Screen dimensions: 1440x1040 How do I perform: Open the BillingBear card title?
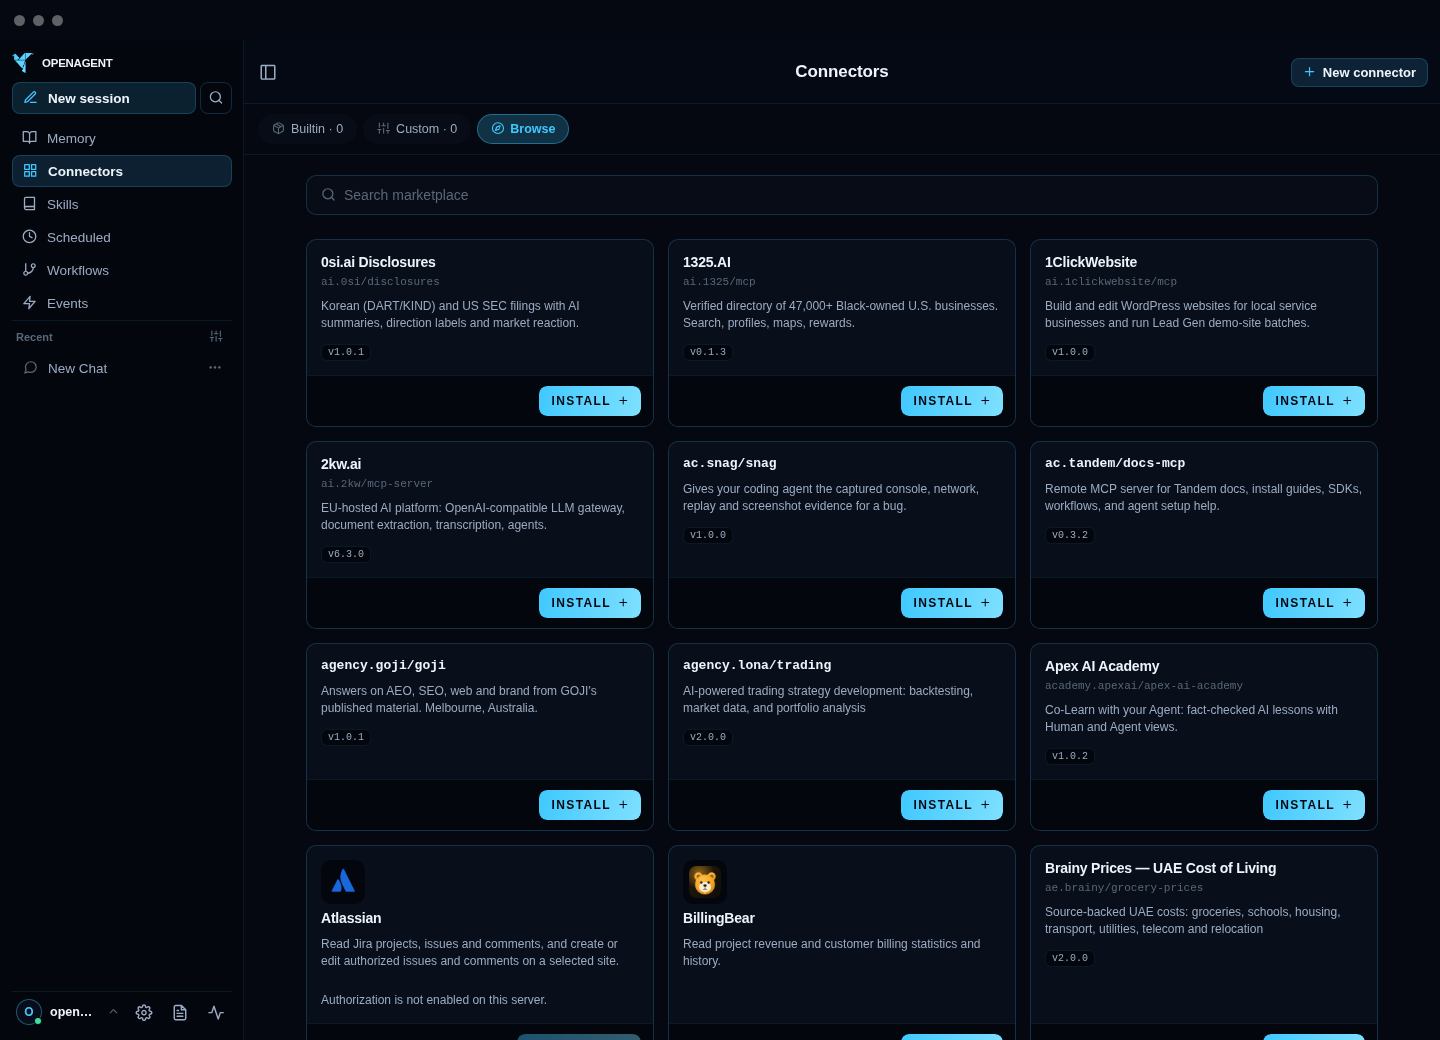[x=719, y=918]
